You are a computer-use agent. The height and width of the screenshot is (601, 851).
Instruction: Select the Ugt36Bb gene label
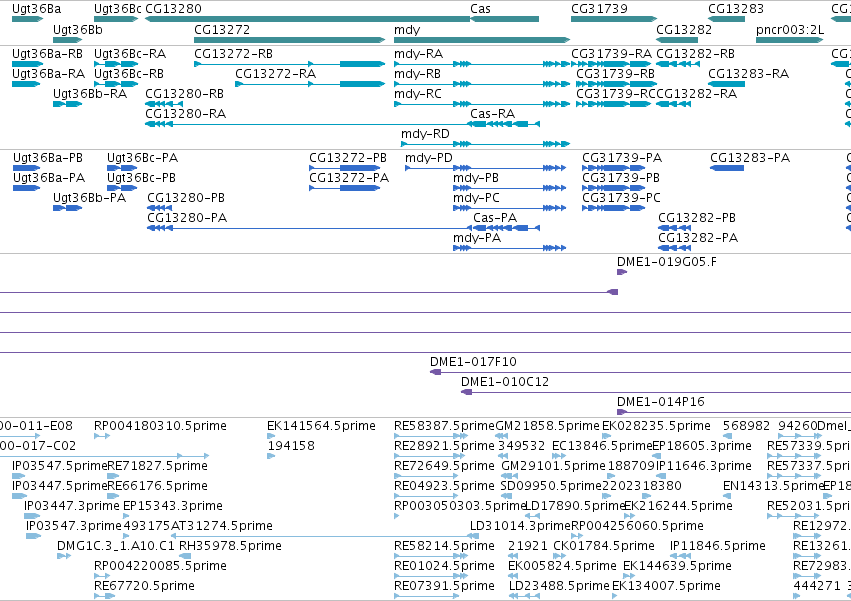click(78, 29)
